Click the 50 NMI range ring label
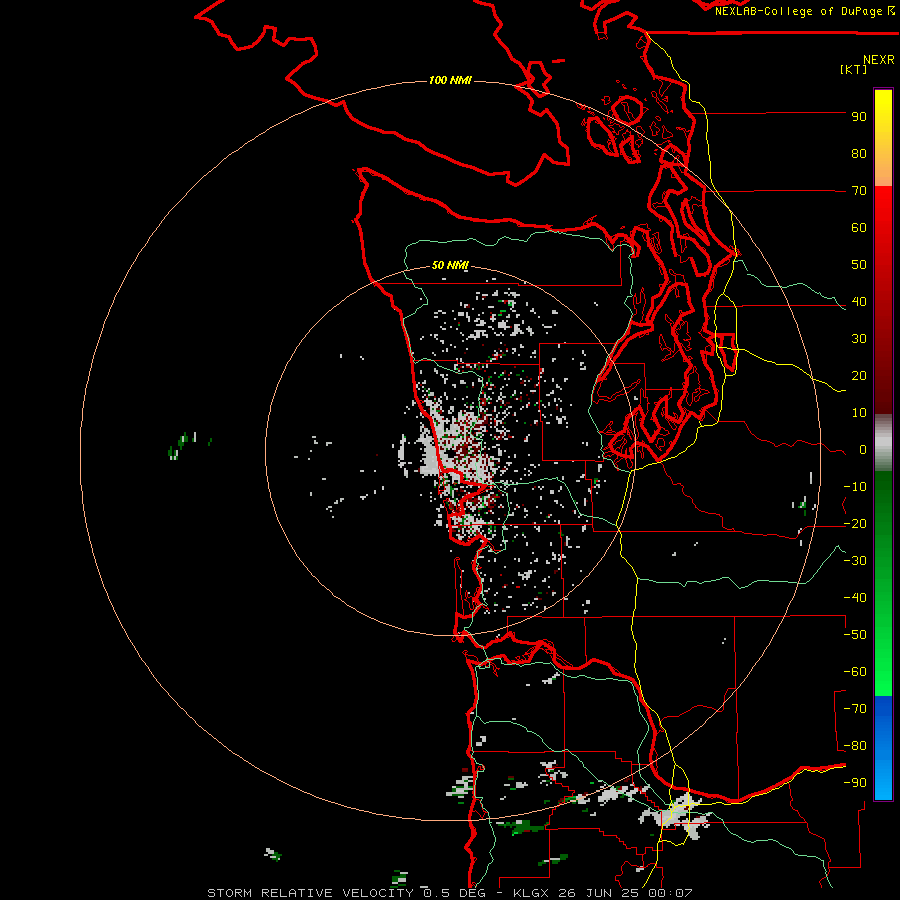The image size is (900, 900). (450, 265)
